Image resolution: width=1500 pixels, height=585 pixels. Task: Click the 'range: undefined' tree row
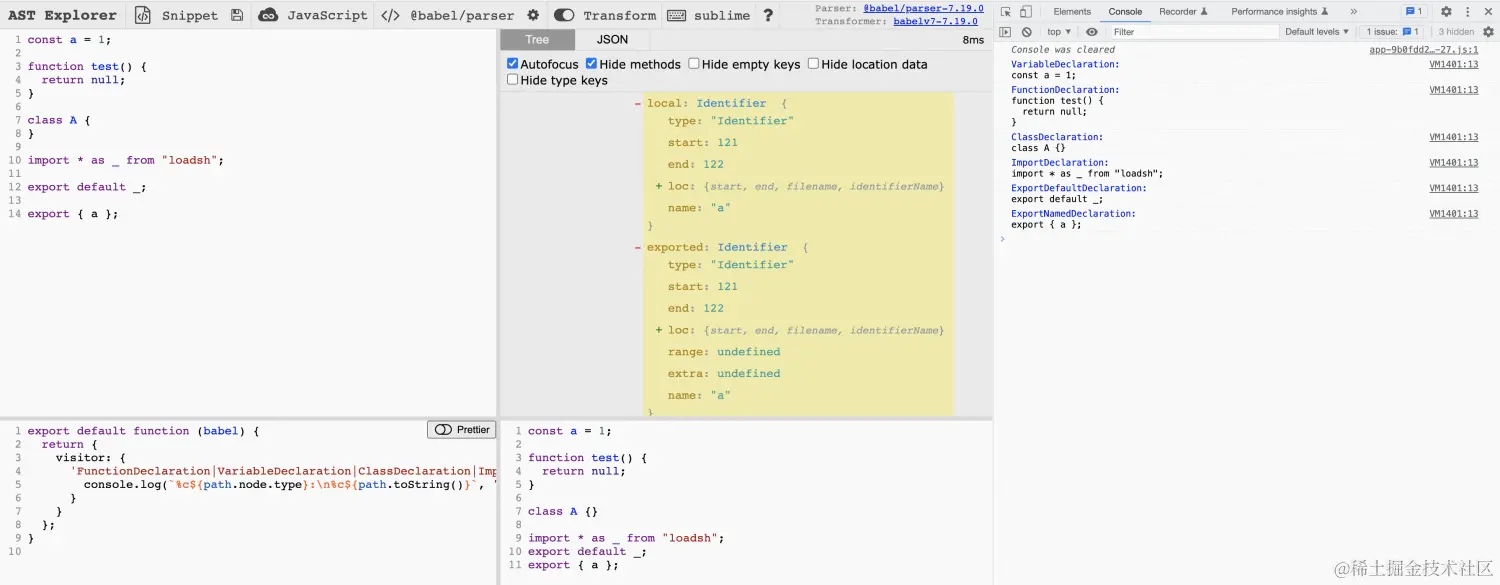(x=724, y=352)
